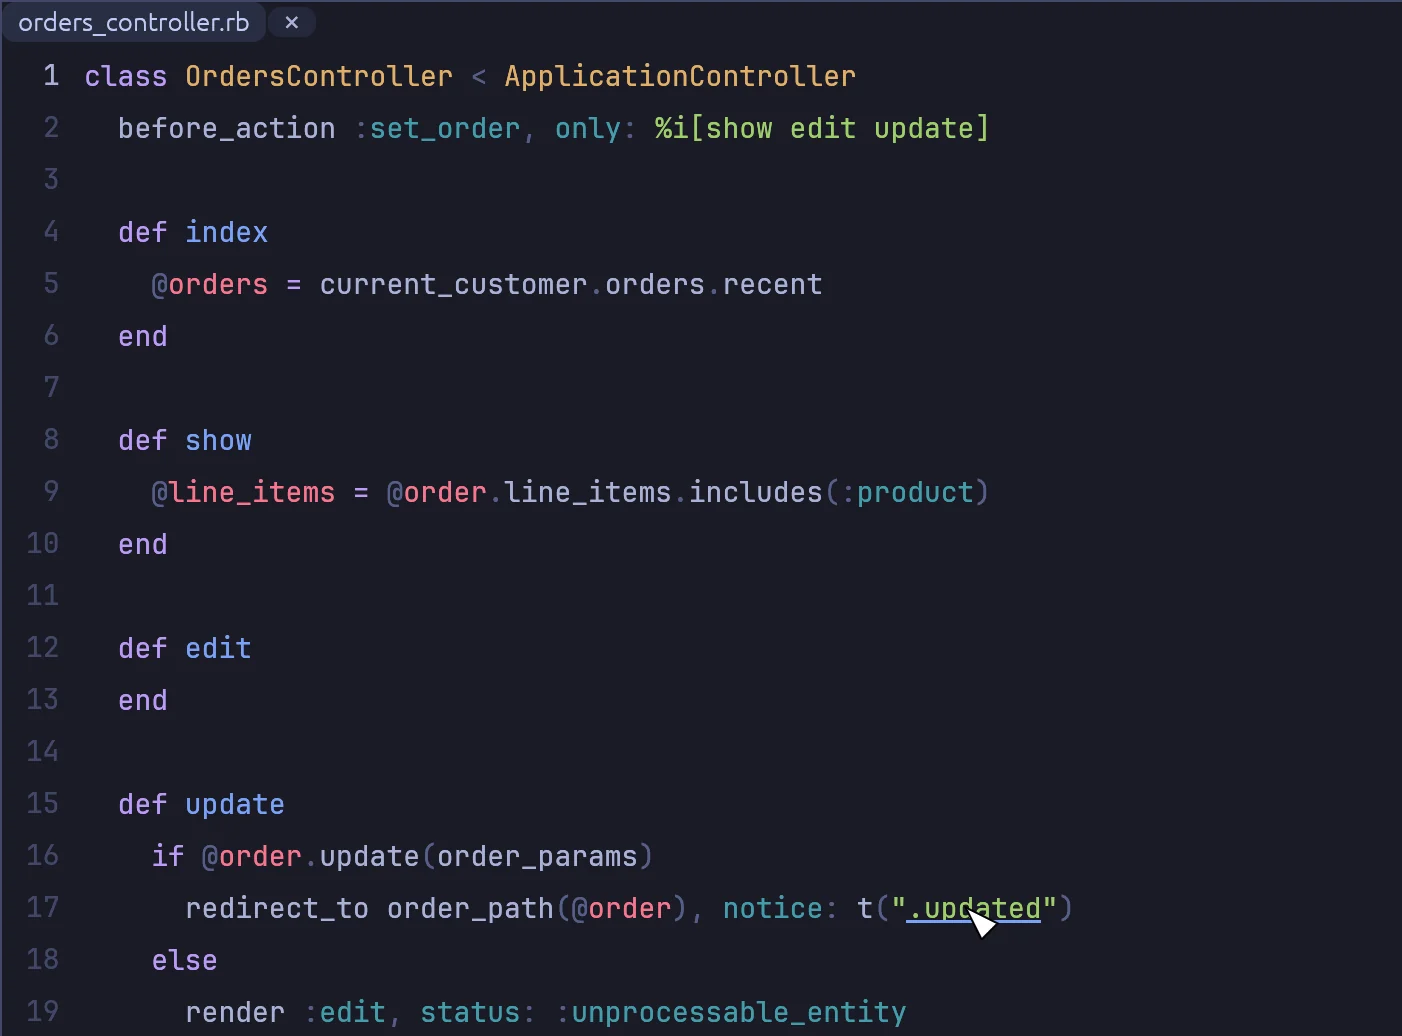This screenshot has width=1402, height=1036.
Task: Click the end keyword on line 13
Action: (143, 700)
